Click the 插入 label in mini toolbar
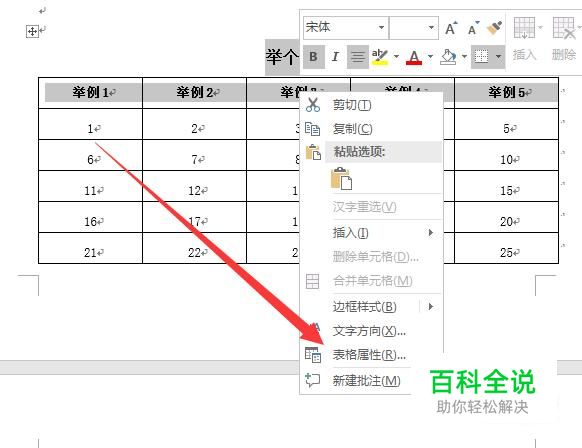Viewport: 582px width, 448px height. pos(524,55)
